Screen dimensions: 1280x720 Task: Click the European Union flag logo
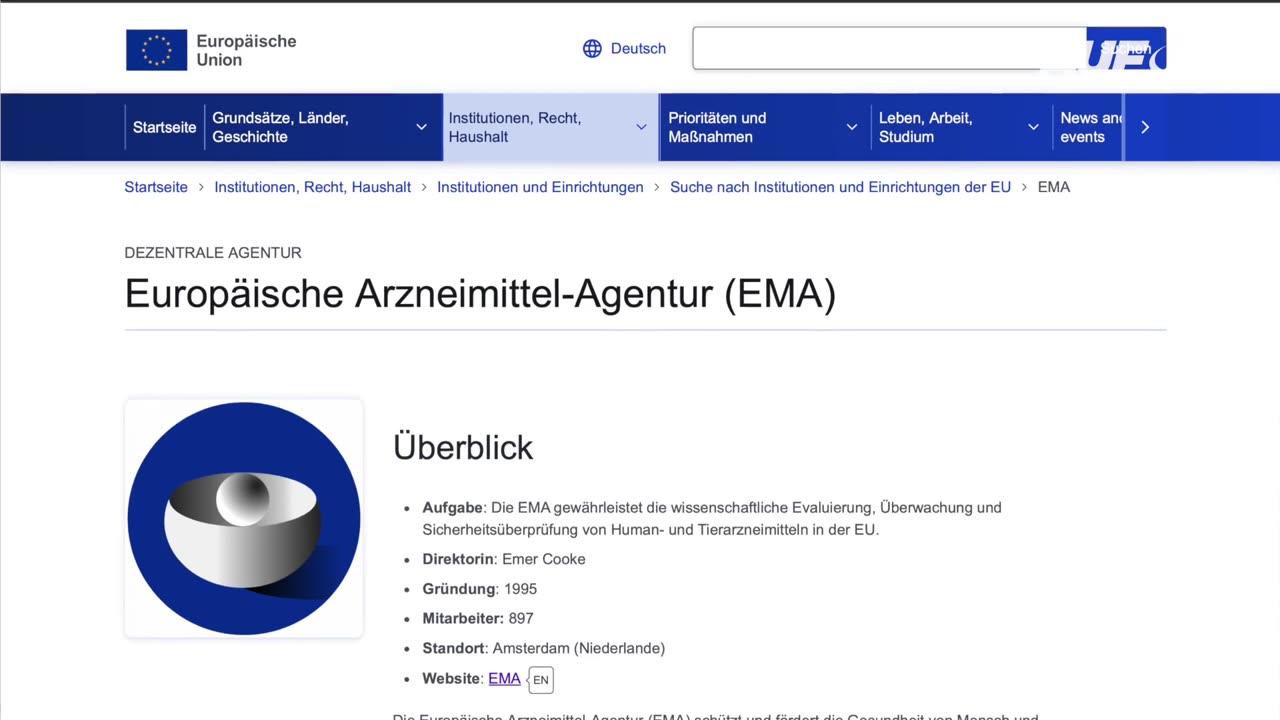click(156, 50)
